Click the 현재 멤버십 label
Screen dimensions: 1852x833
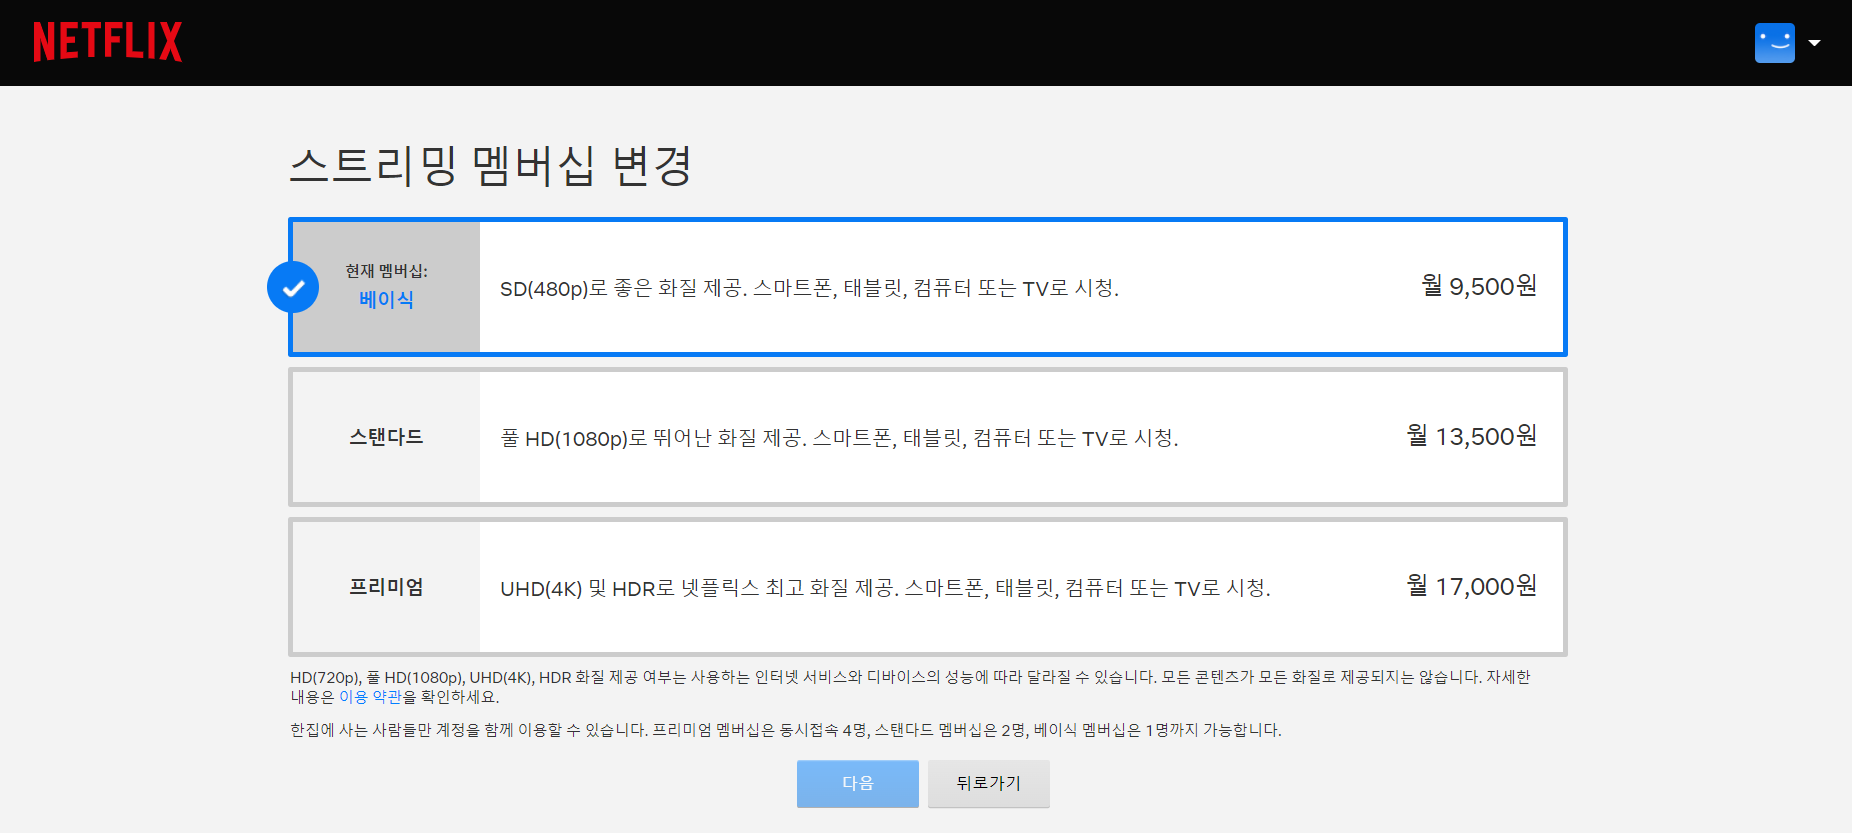pyautogui.click(x=386, y=271)
